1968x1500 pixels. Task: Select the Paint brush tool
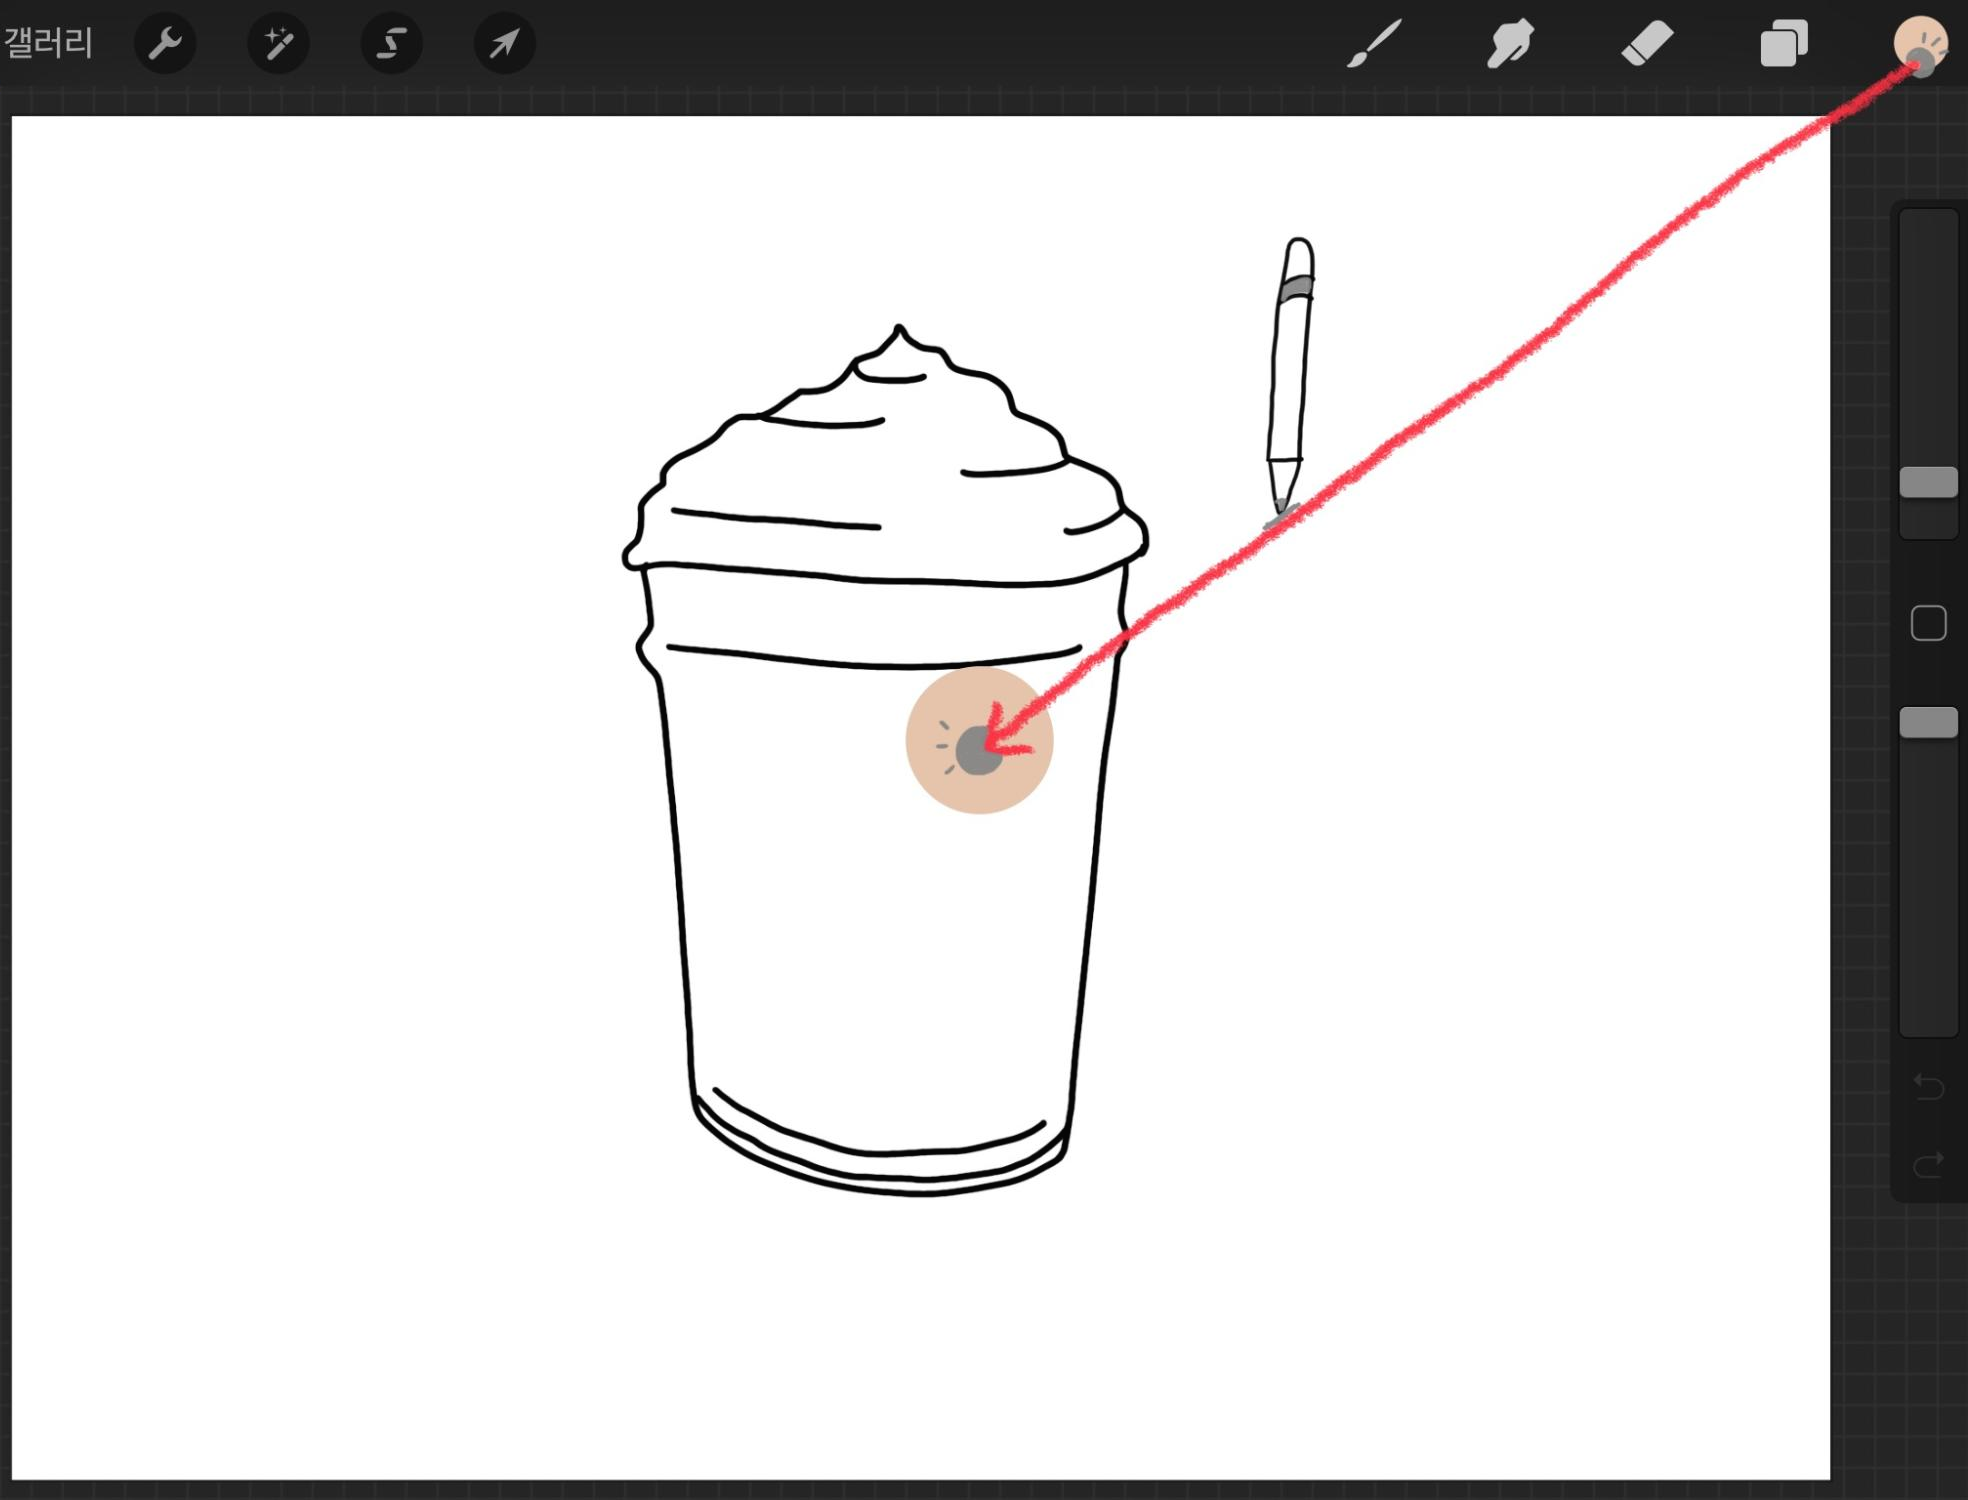click(x=1375, y=44)
